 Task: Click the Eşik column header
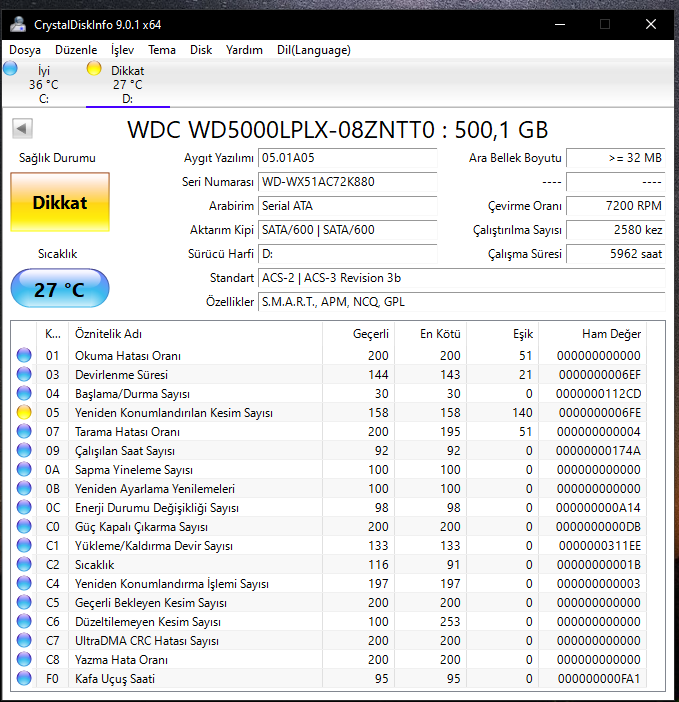(503, 334)
